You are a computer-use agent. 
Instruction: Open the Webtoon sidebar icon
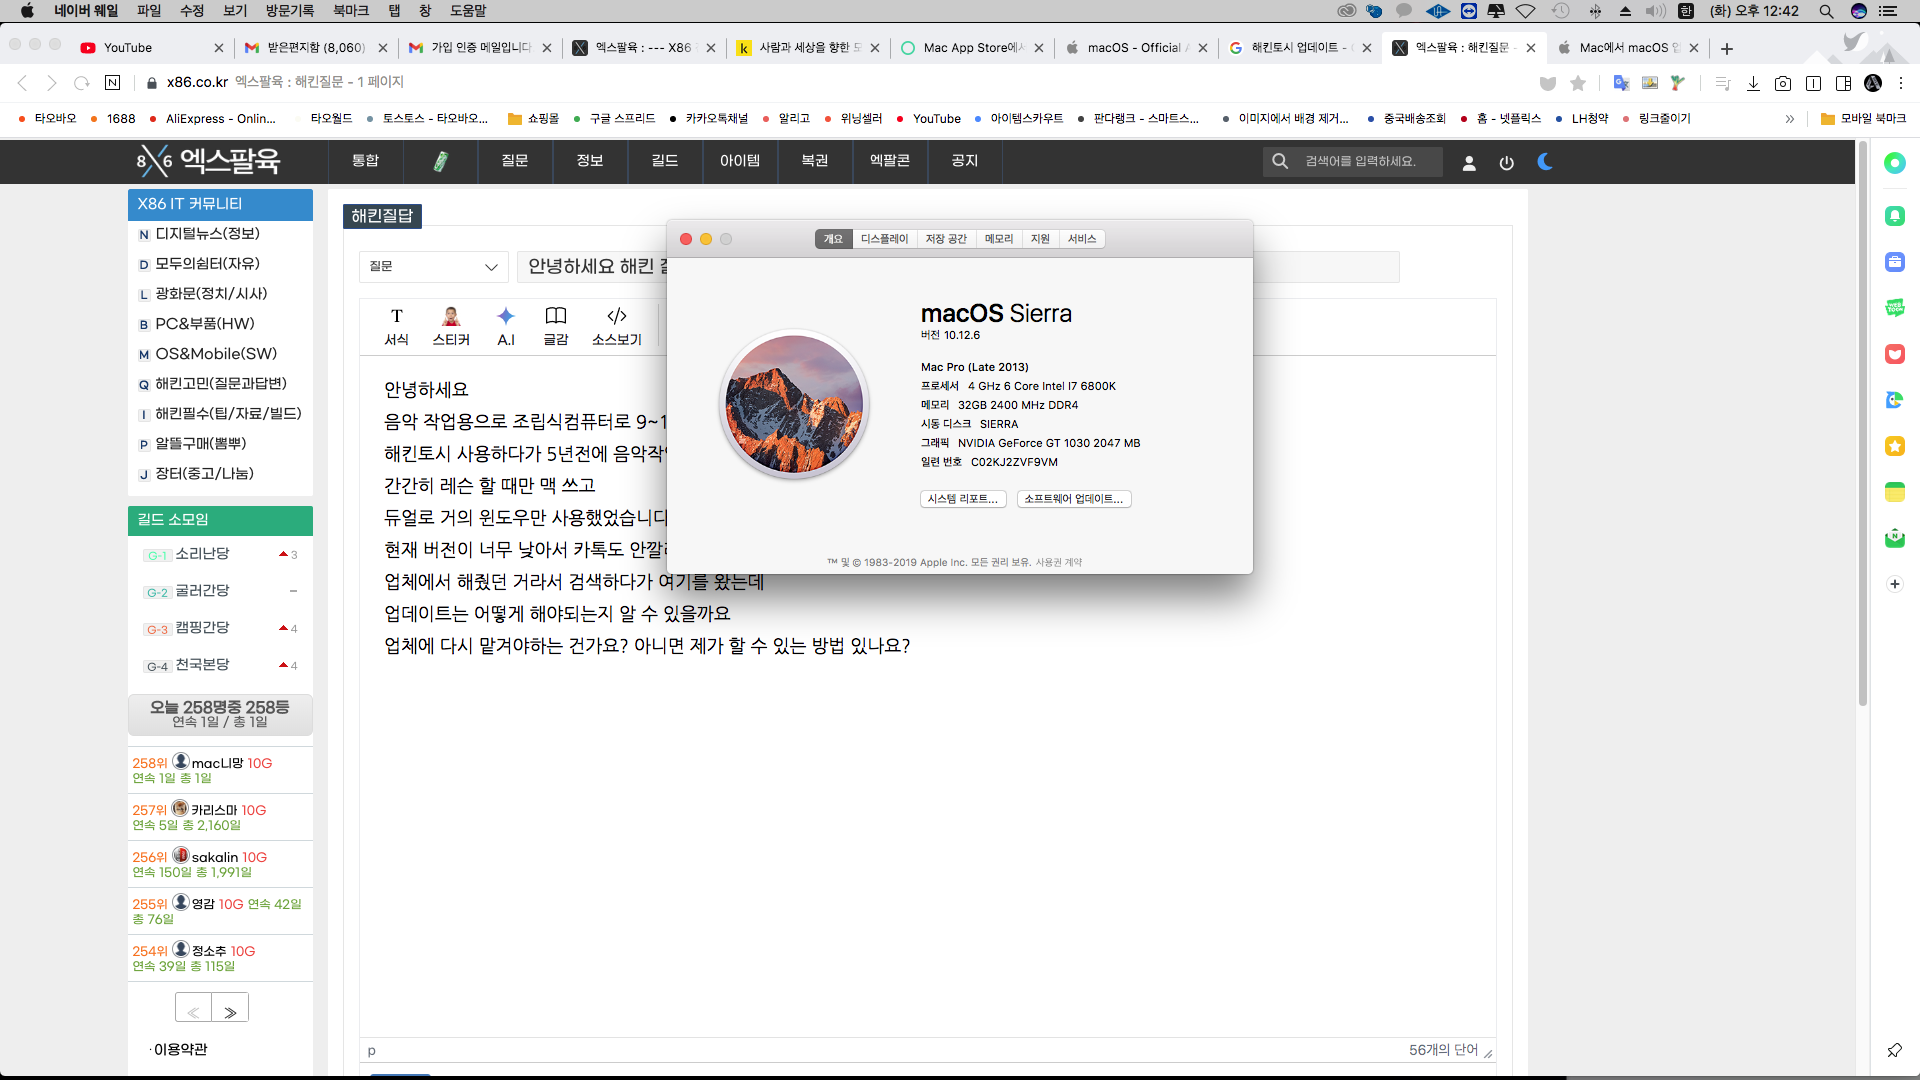pyautogui.click(x=1895, y=308)
